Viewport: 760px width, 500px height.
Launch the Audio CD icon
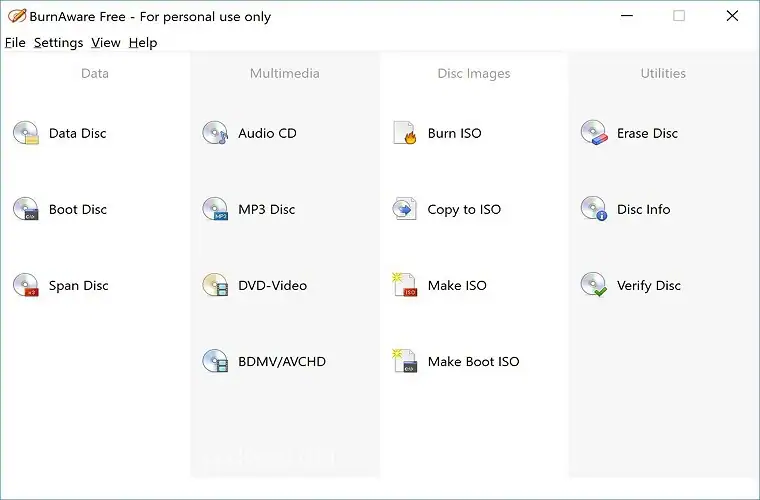pos(215,133)
